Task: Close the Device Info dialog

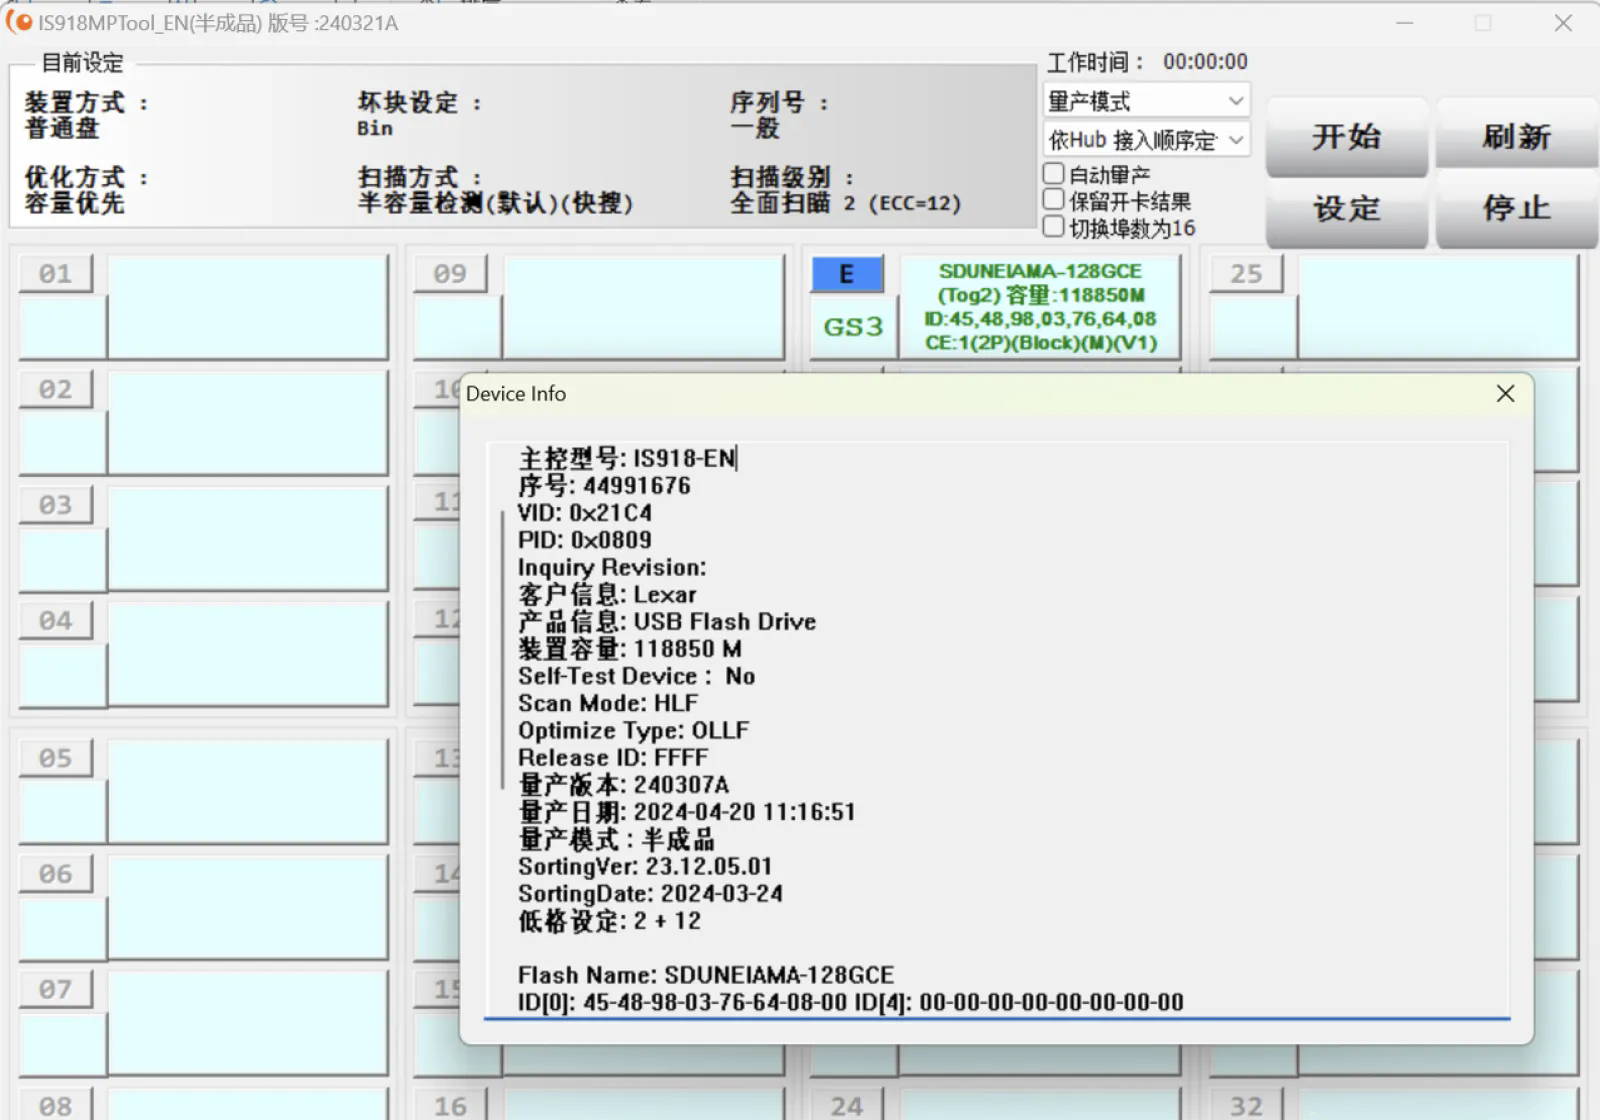Action: (x=1505, y=394)
